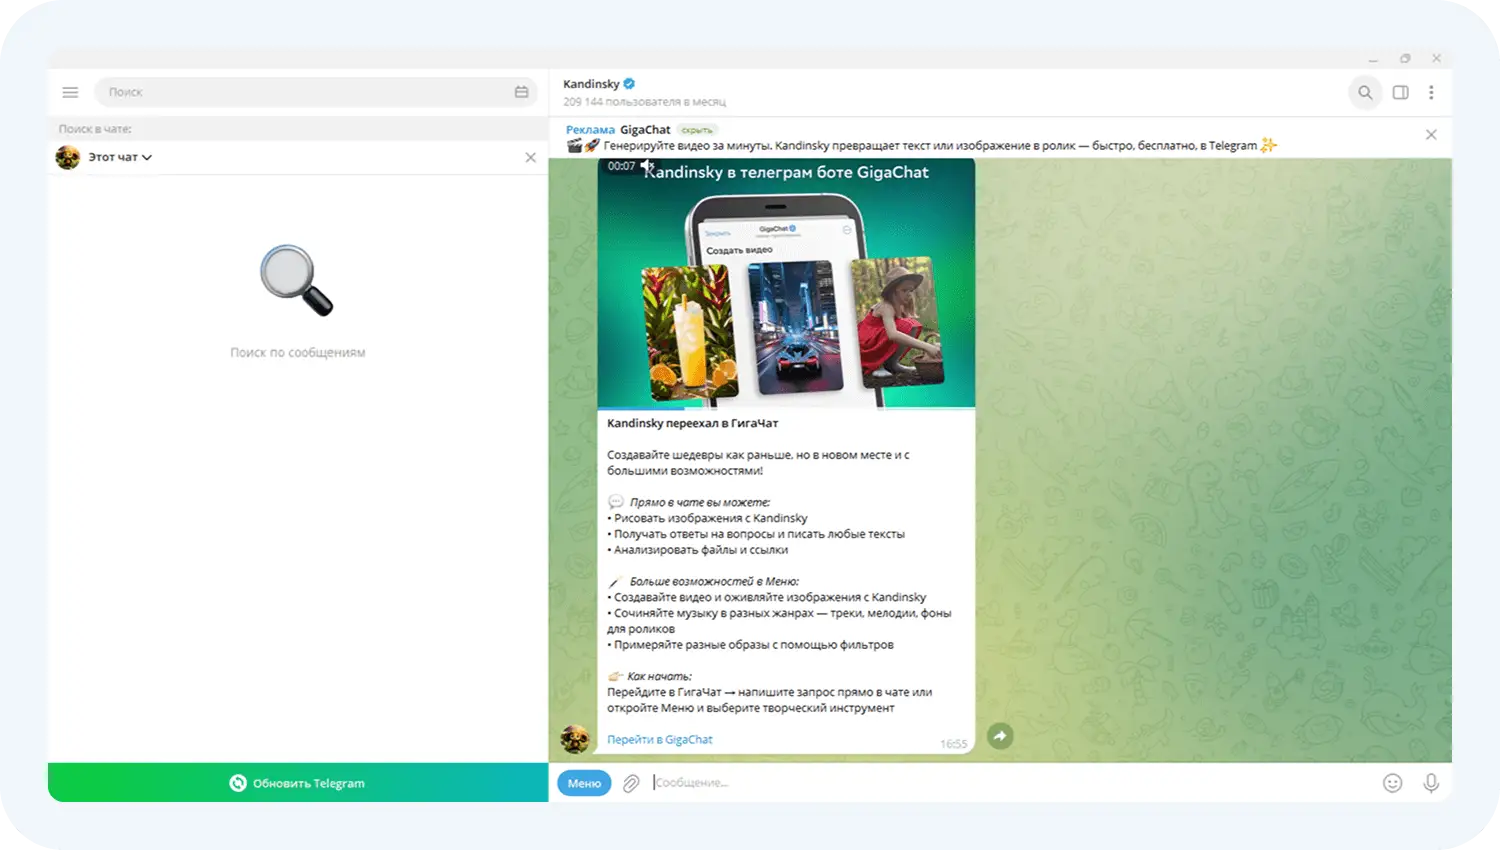Start voice recording with the microphone icon
This screenshot has width=1500, height=850.
(1431, 783)
